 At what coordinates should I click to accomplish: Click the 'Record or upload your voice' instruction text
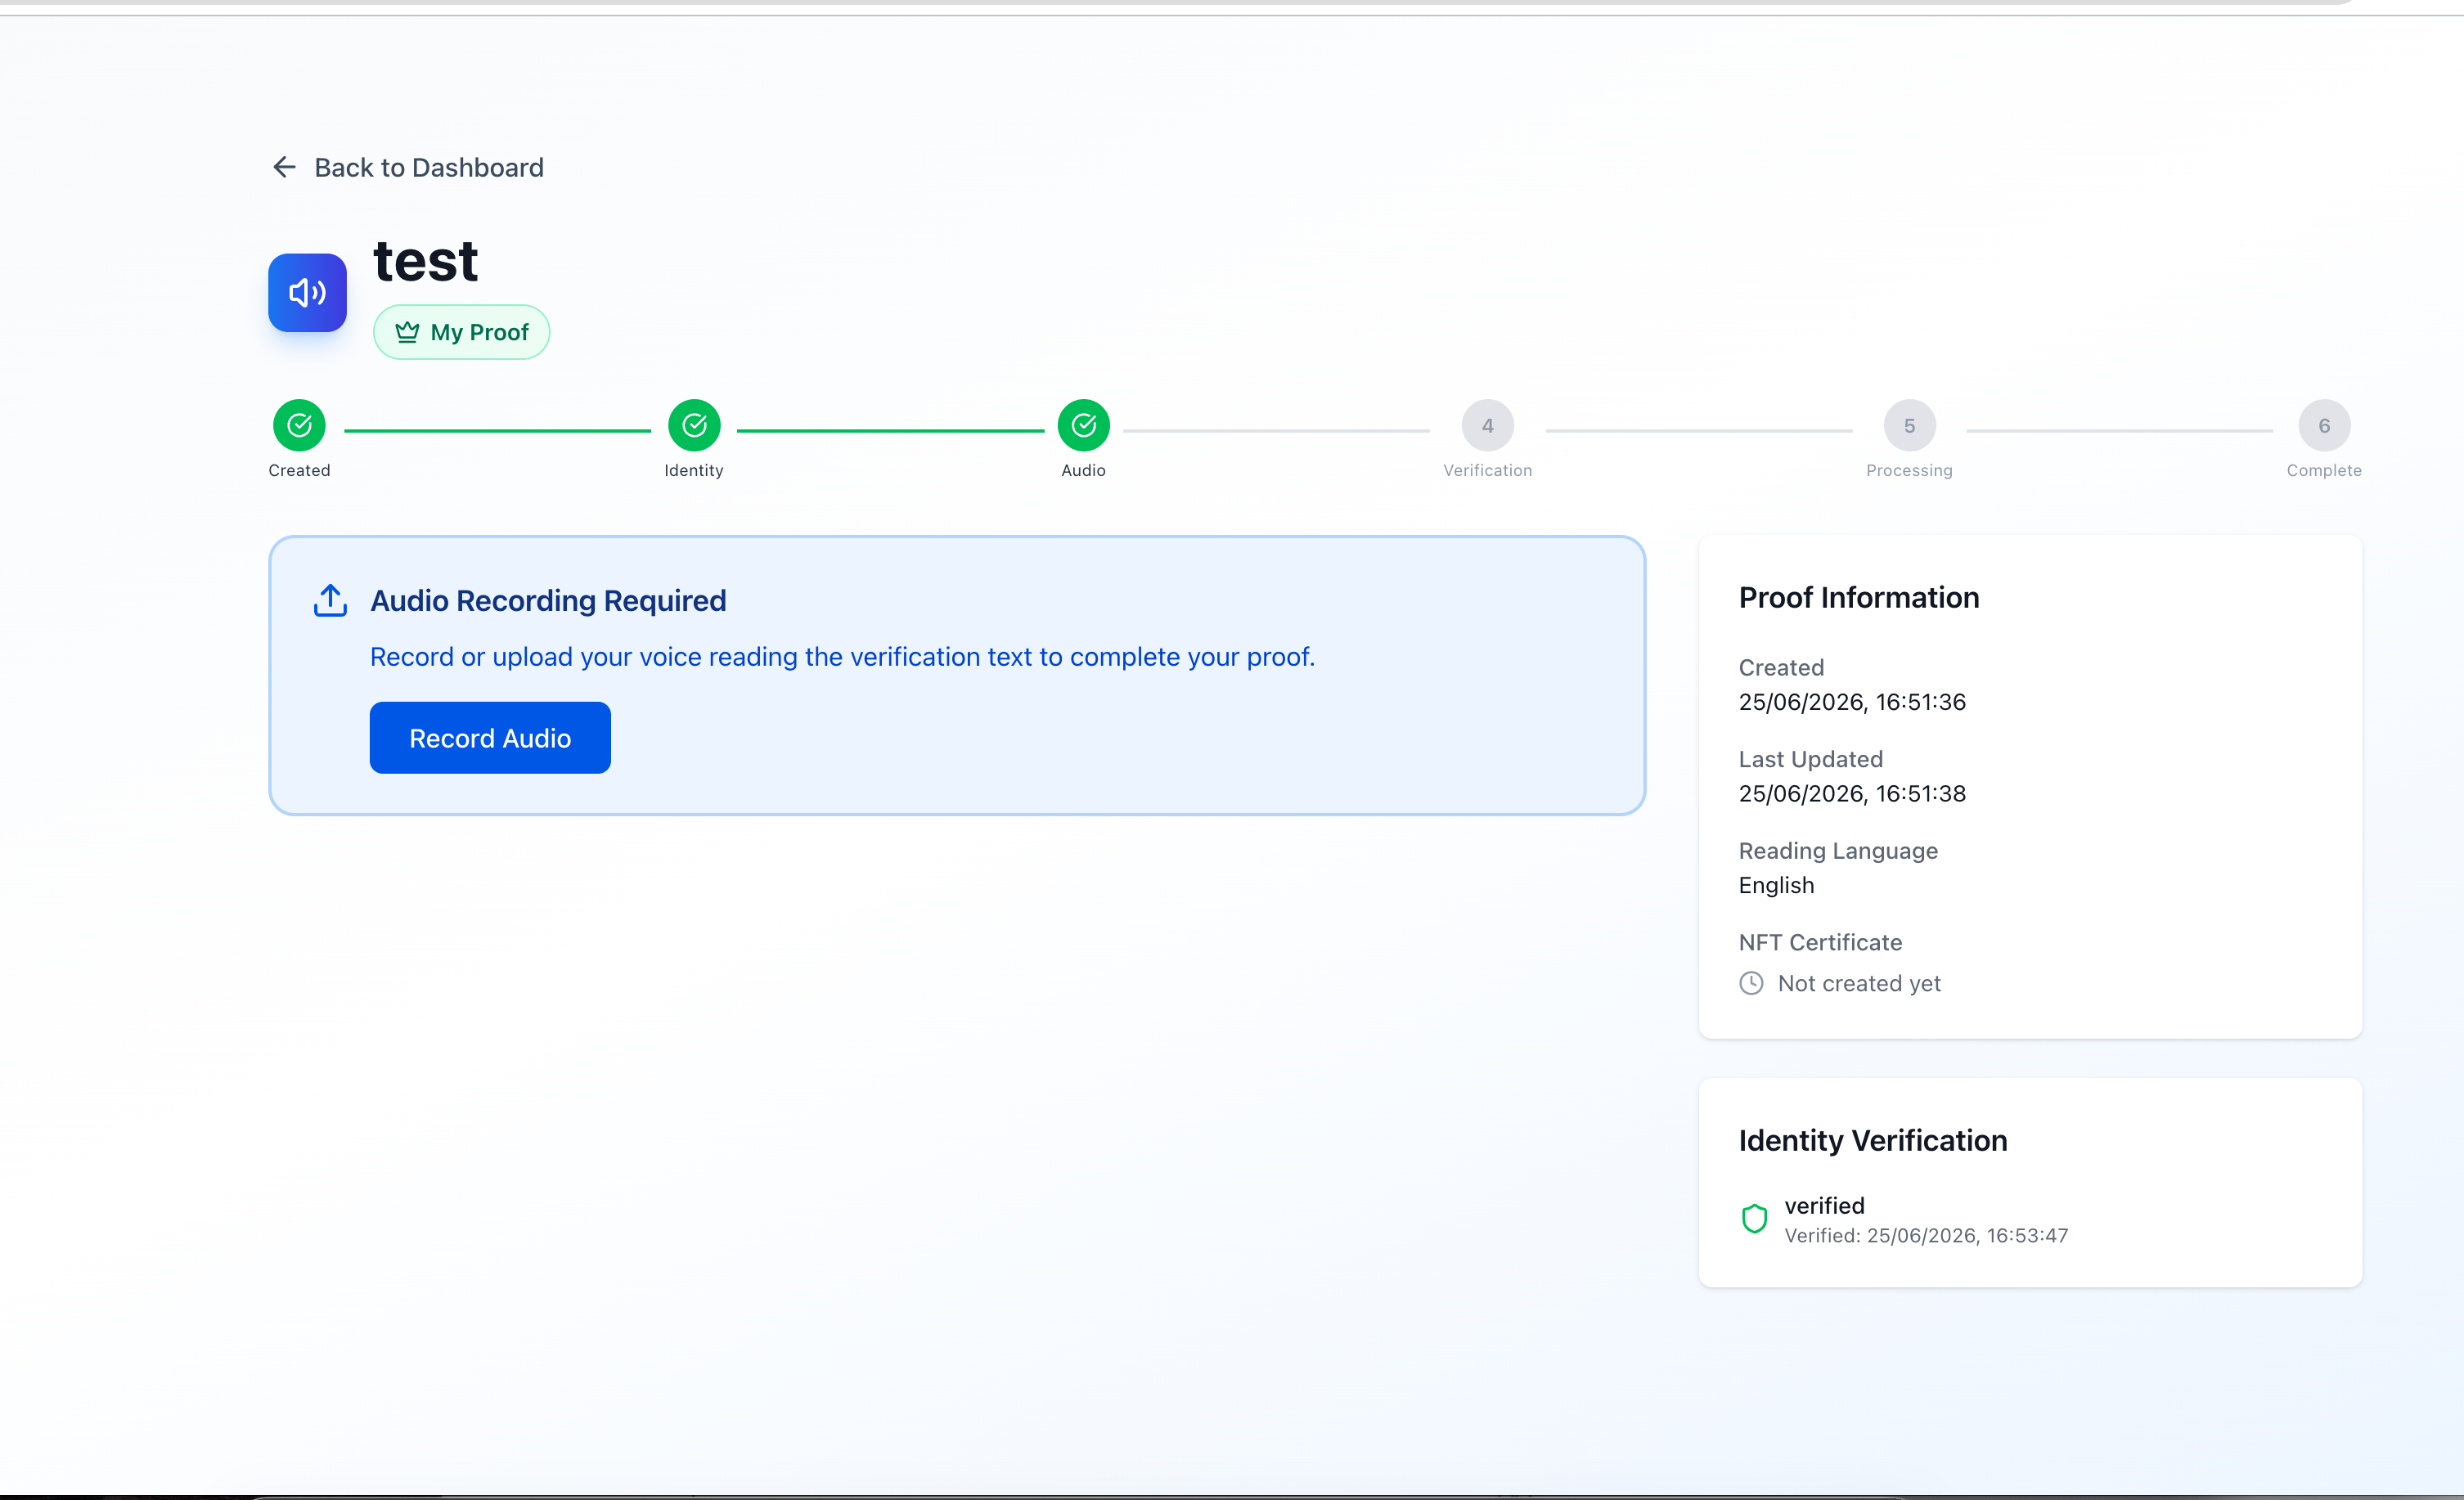pyautogui.click(x=842, y=657)
